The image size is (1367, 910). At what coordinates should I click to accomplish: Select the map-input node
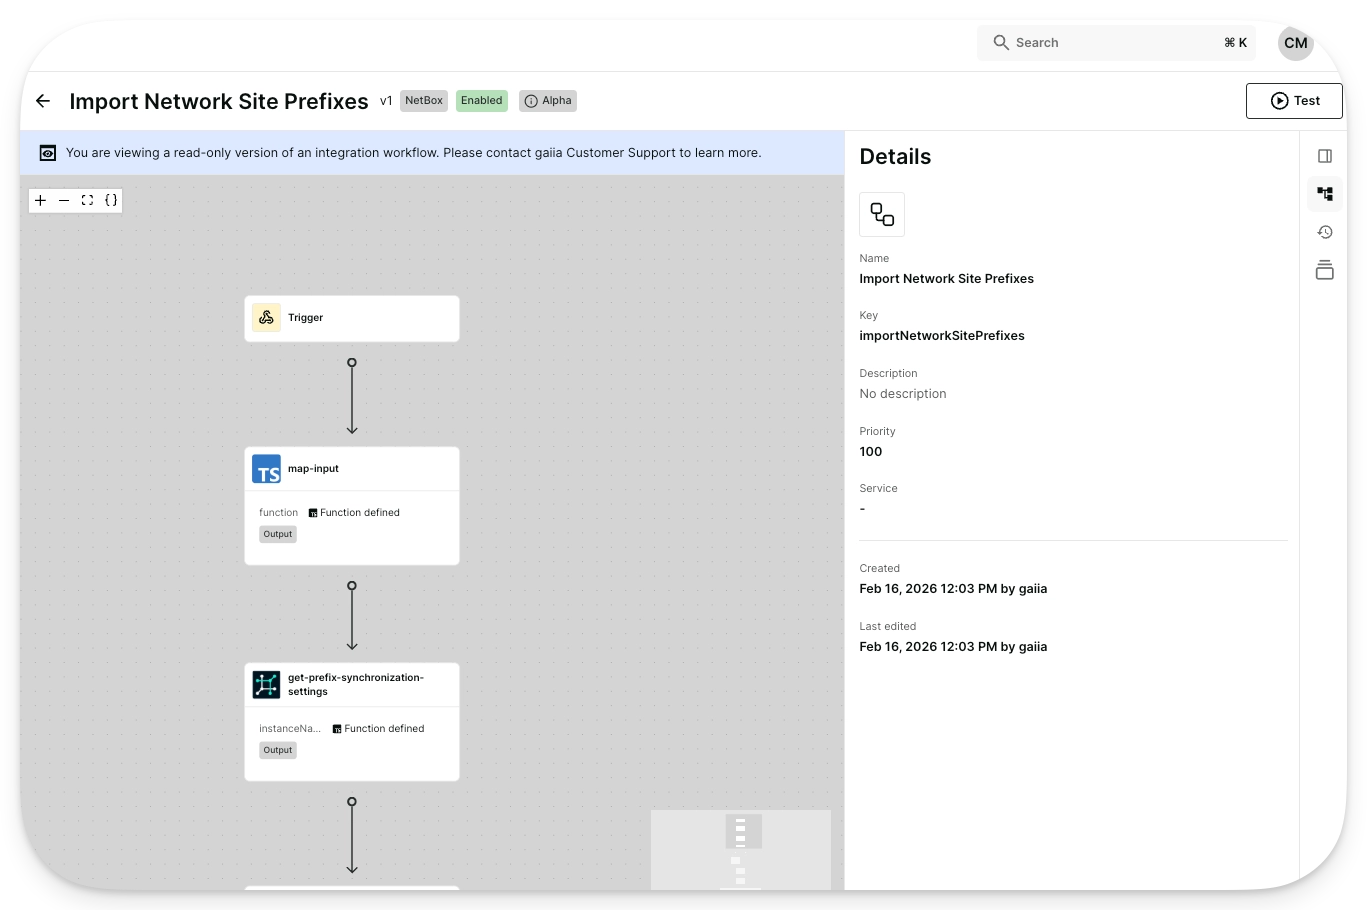click(x=352, y=506)
